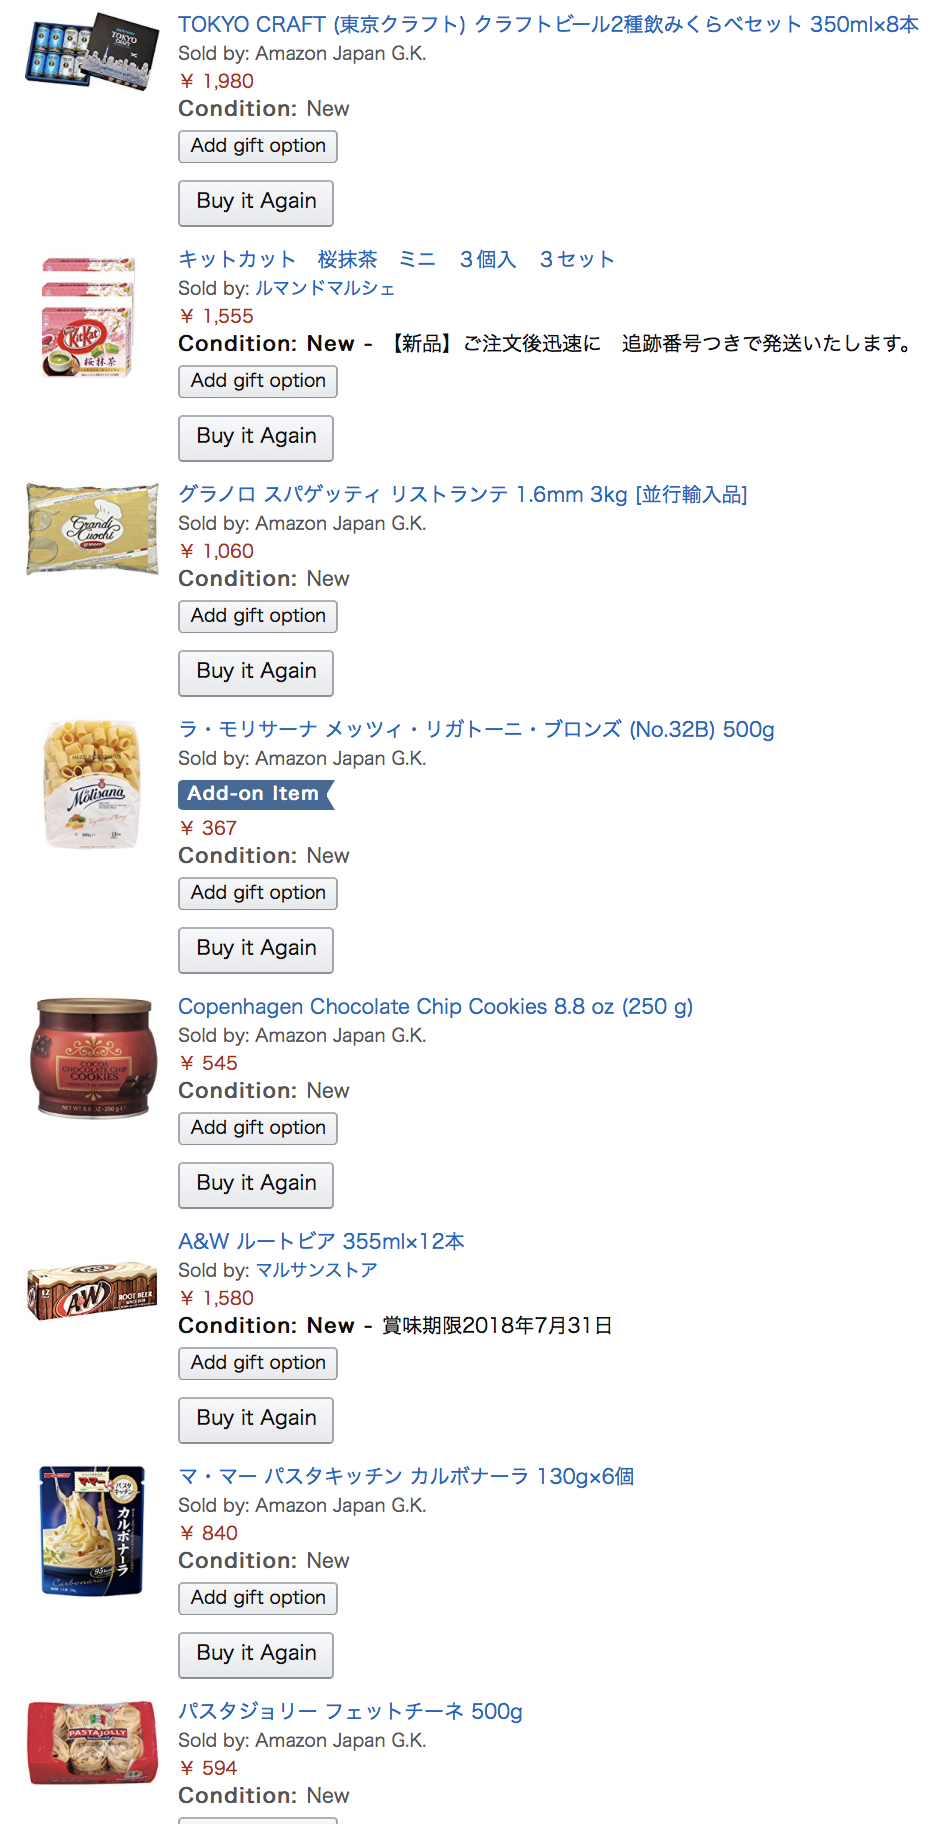The image size is (940, 1824).
Task: Add gift option for Ma・Ma carbonara
Action: (258, 1598)
